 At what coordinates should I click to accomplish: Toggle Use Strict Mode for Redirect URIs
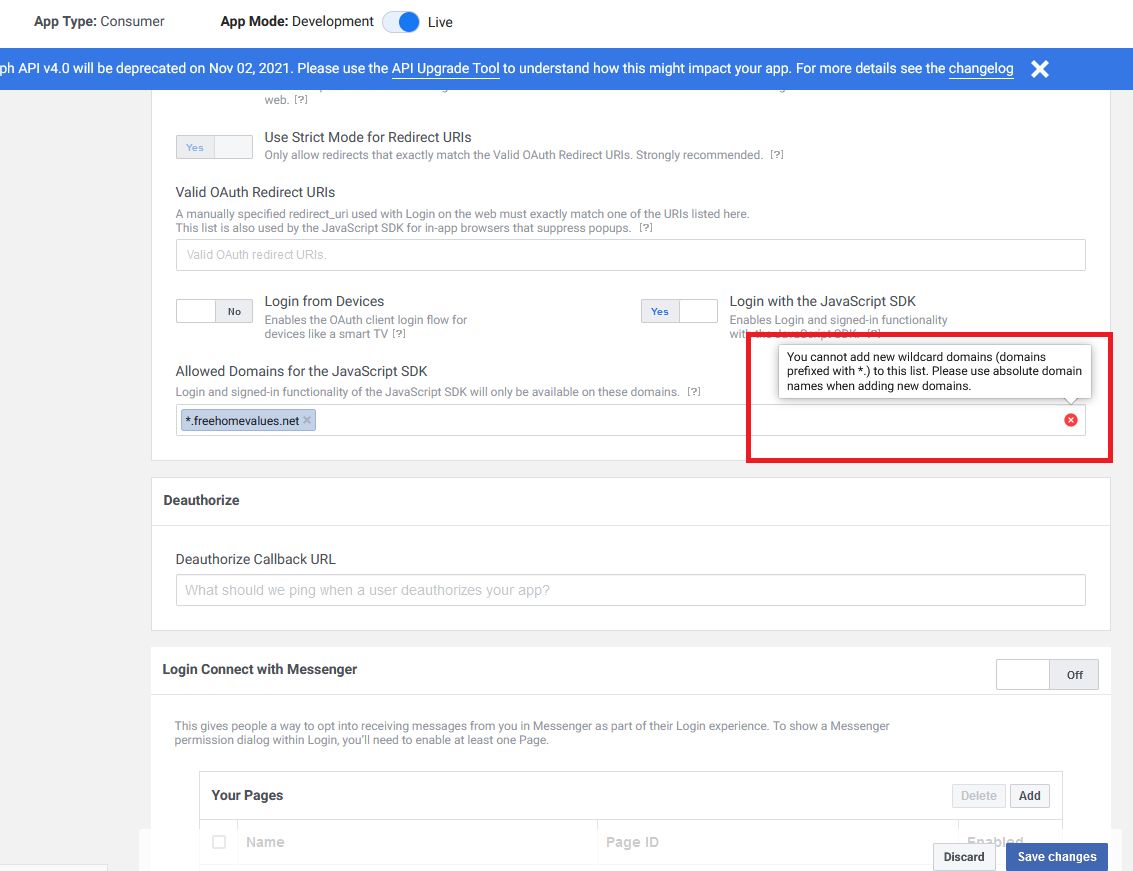[x=214, y=147]
